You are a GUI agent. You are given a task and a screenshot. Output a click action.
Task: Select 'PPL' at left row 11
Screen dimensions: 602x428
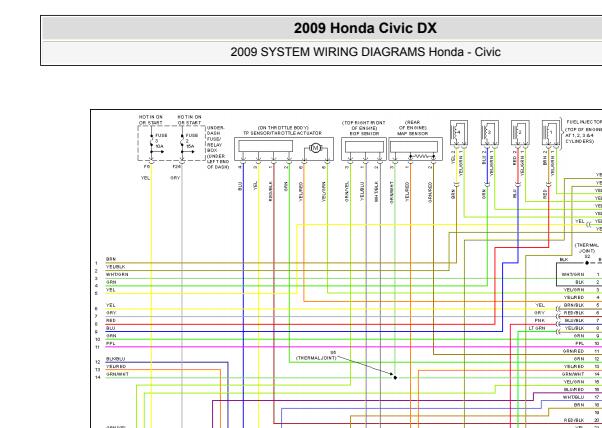click(111, 344)
